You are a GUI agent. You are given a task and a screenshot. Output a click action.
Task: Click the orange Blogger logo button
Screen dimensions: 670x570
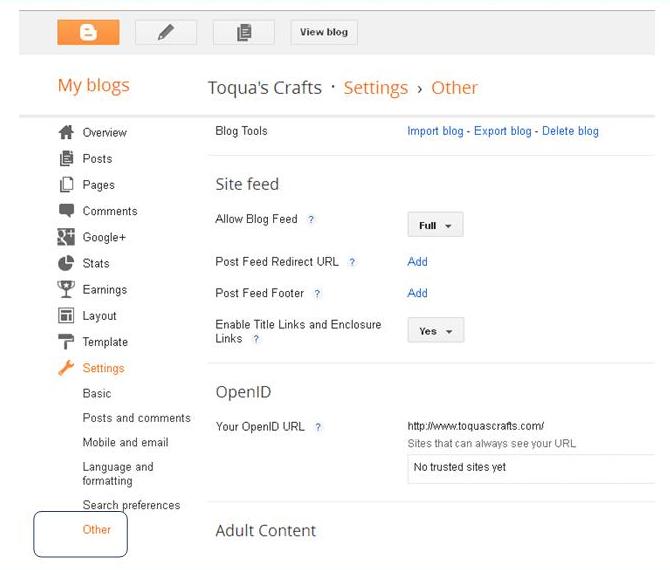[x=88, y=32]
